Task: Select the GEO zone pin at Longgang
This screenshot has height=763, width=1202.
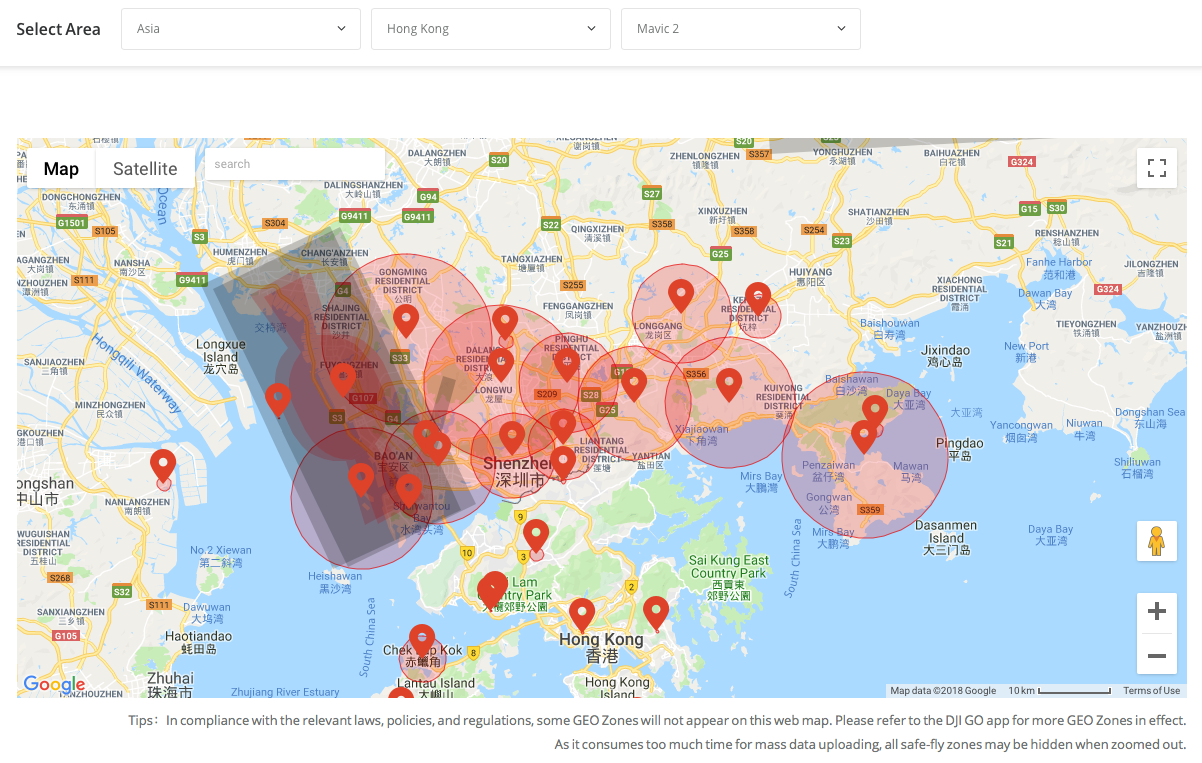Action: (681, 296)
